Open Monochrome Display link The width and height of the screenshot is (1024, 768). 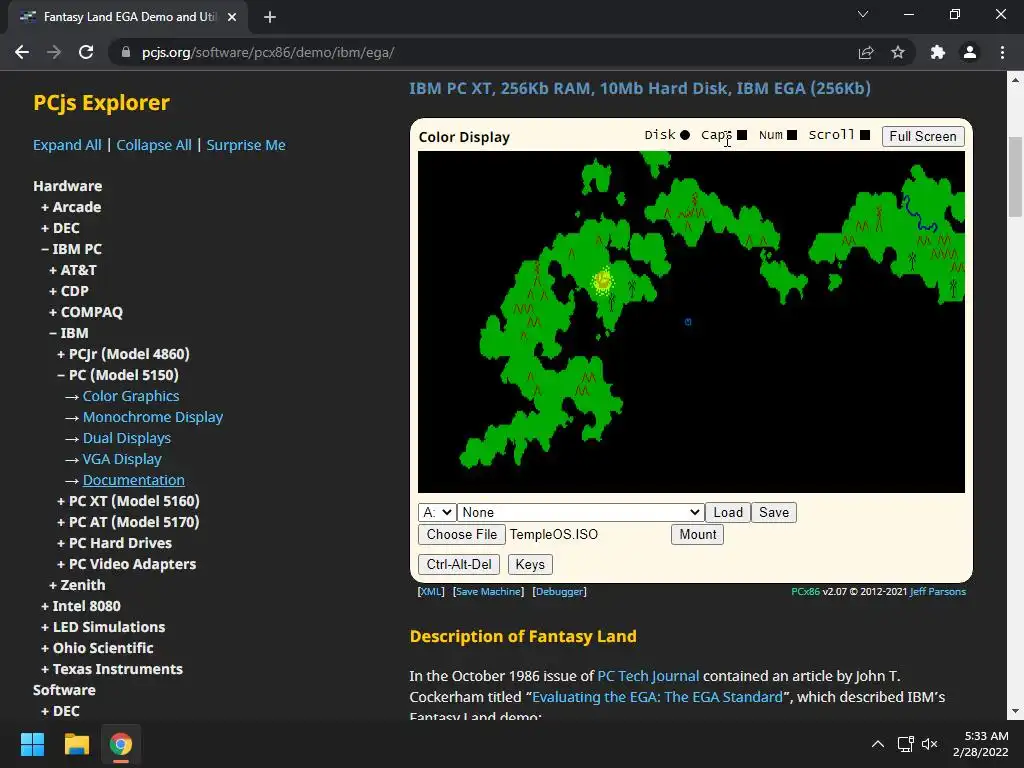pyautogui.click(x=153, y=417)
